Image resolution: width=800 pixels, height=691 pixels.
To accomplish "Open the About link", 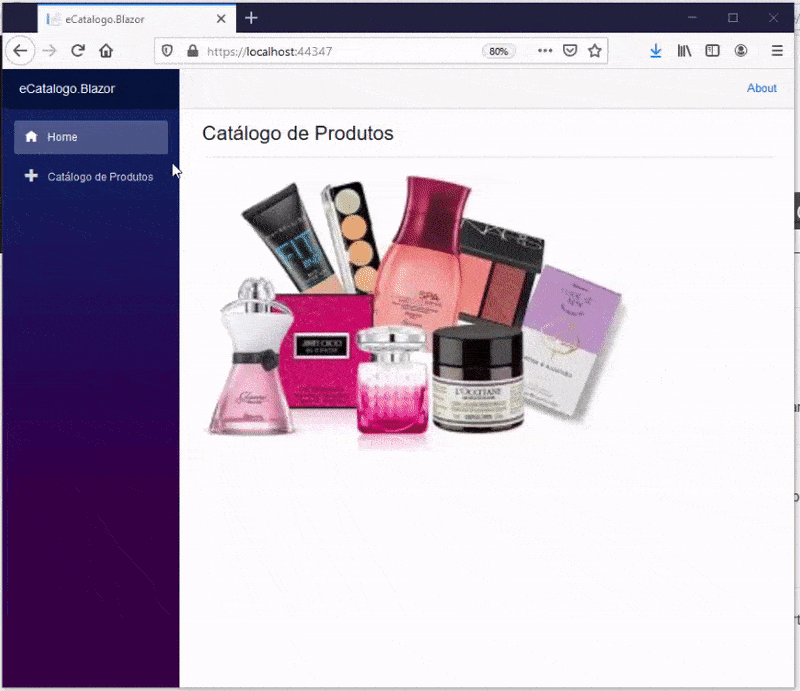I will (762, 88).
